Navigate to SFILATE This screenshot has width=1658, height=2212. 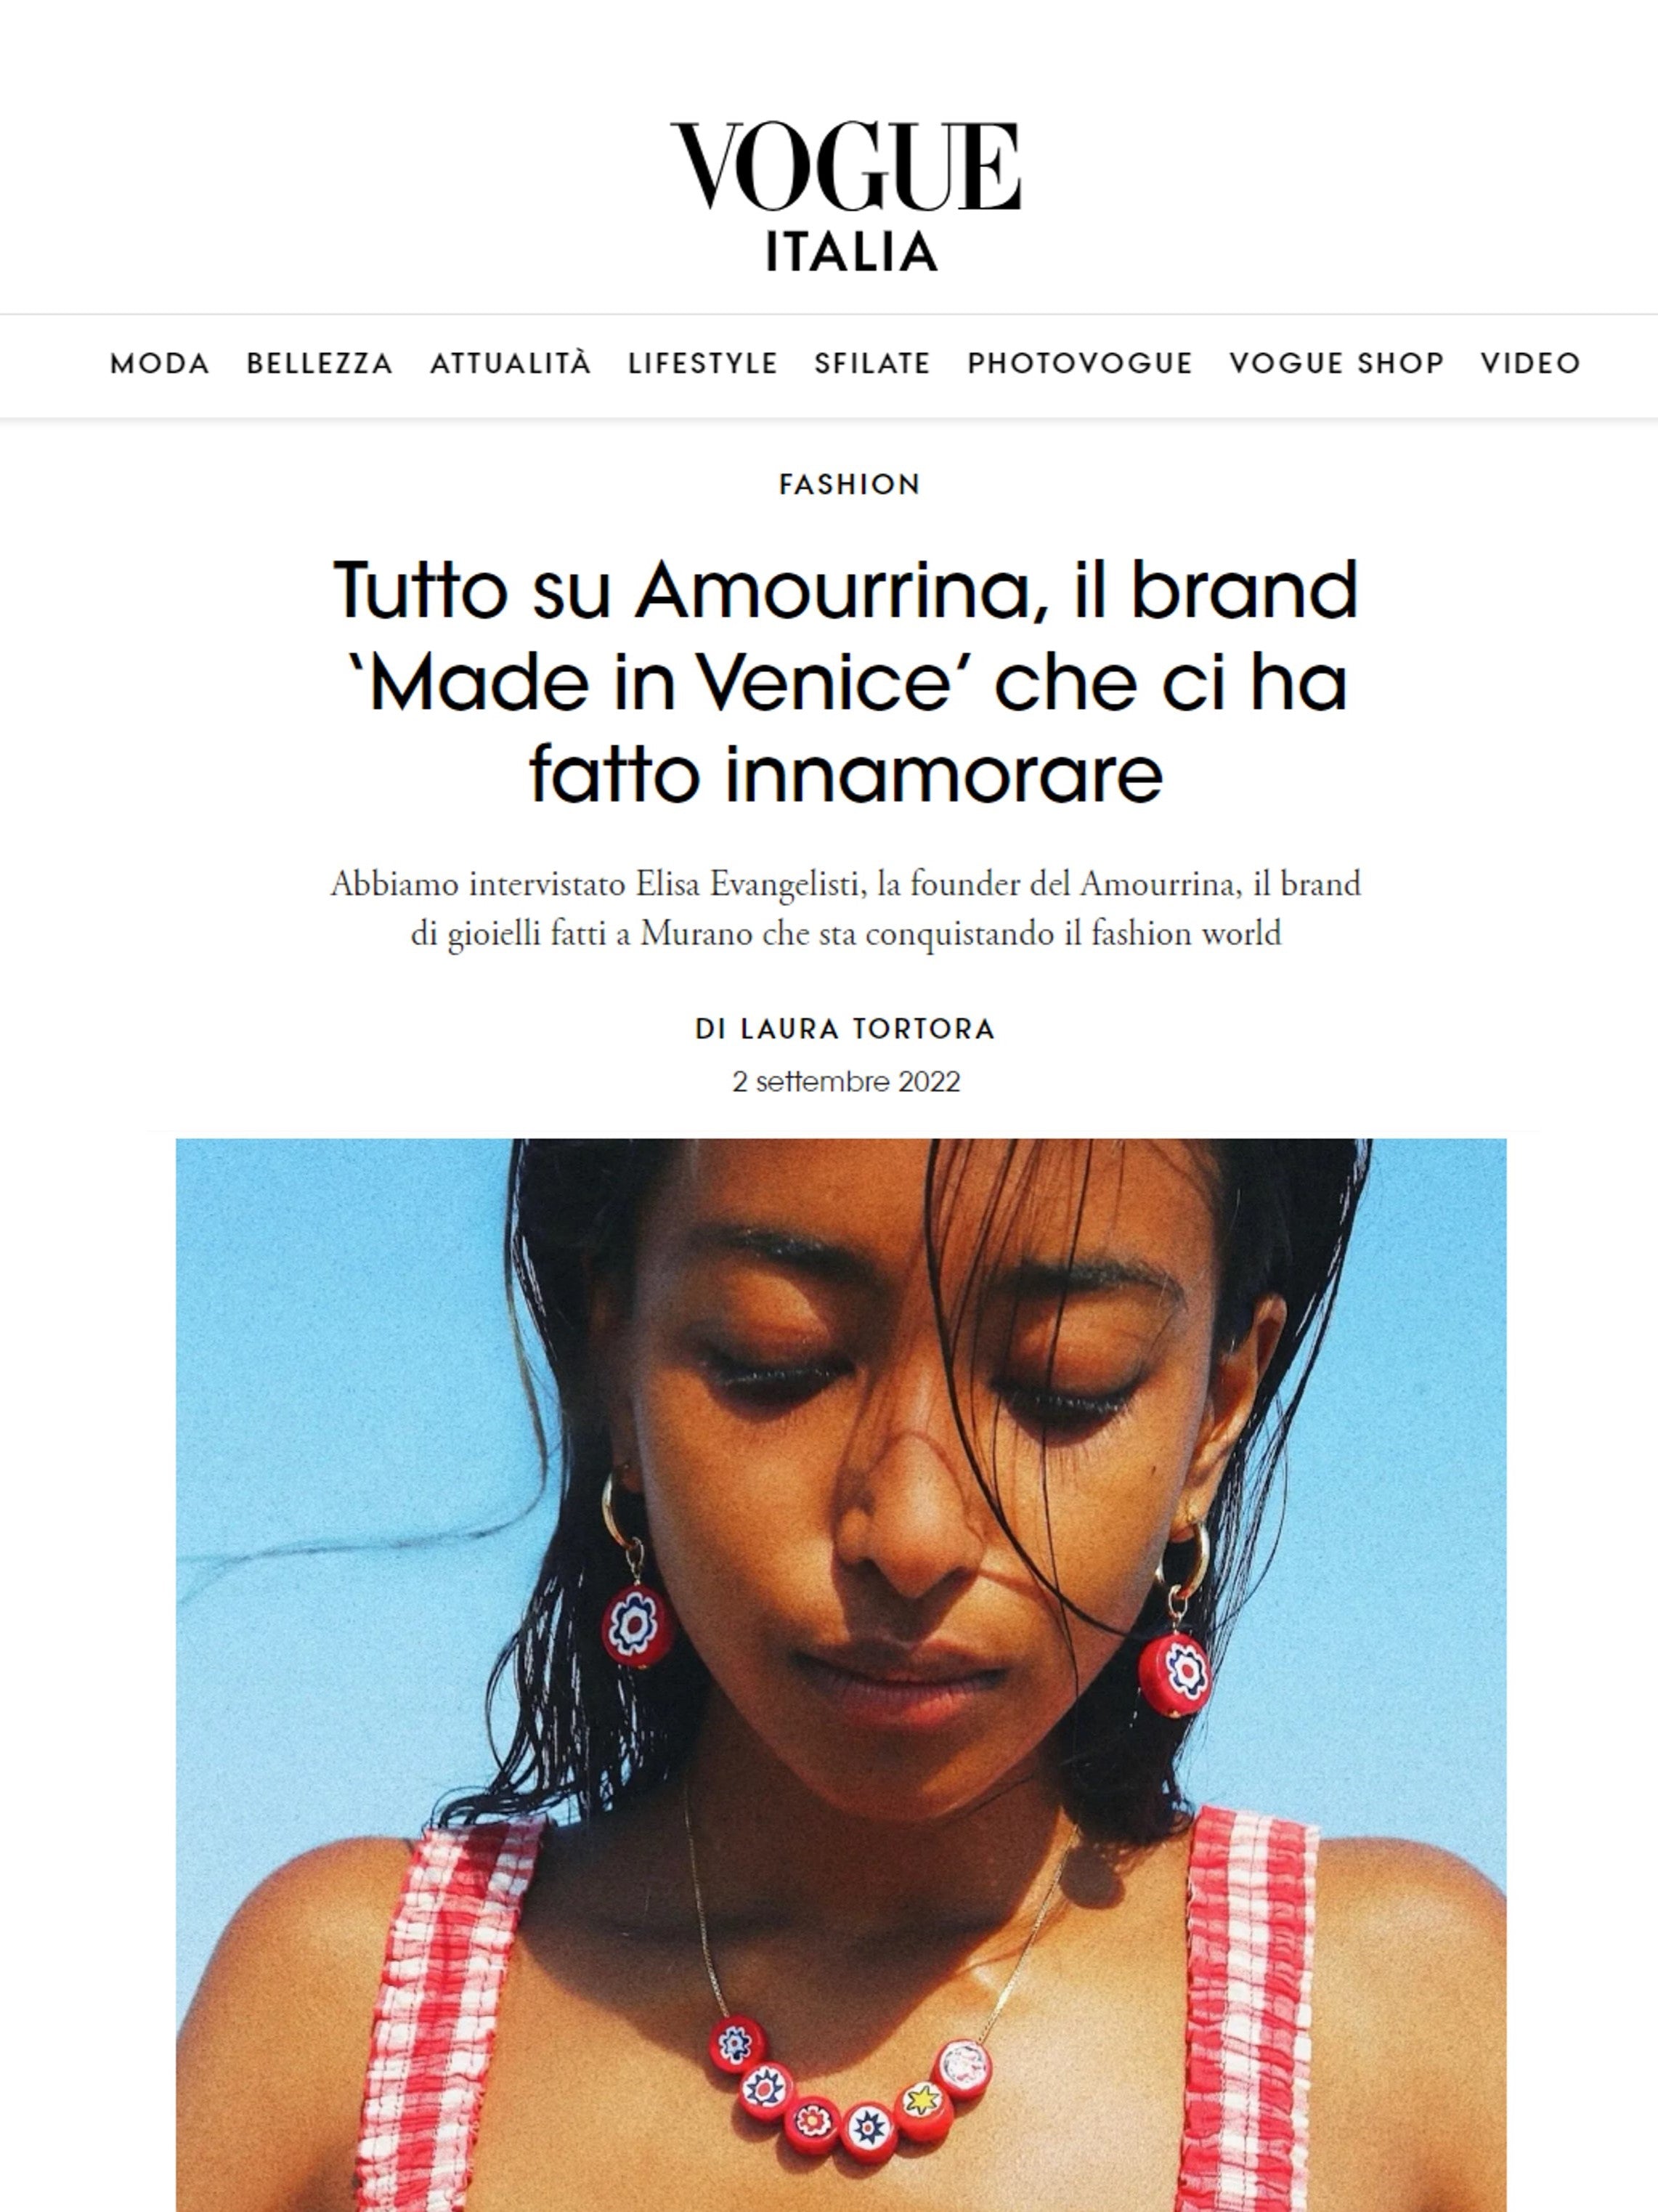(x=872, y=363)
